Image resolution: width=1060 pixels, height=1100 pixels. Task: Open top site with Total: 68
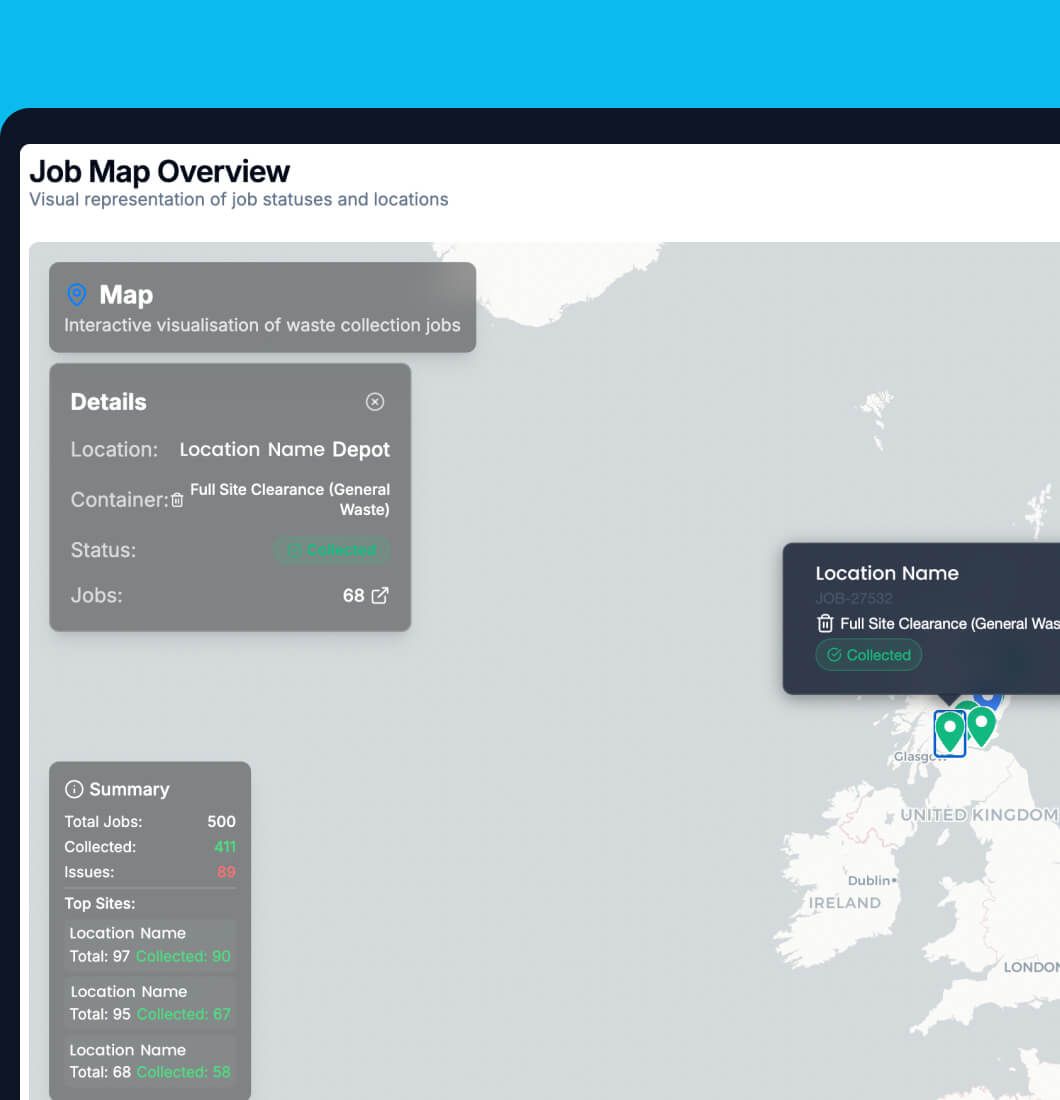tap(149, 1061)
